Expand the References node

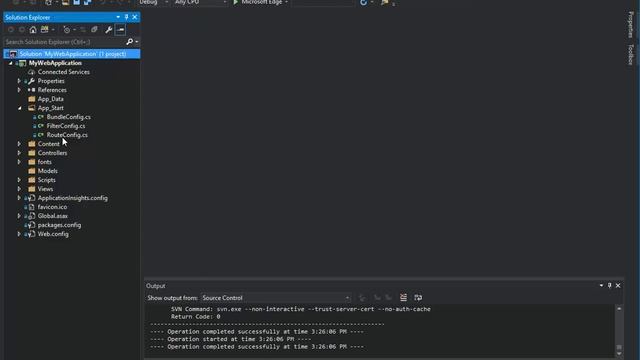19,90
